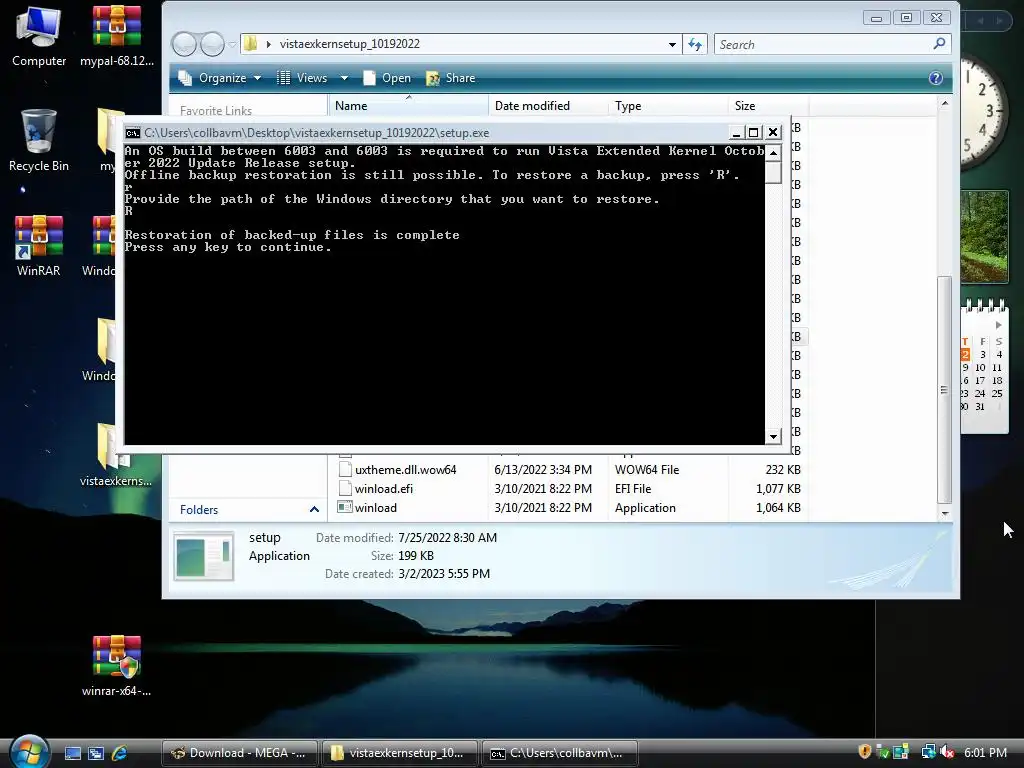Switch to C:\Users\collbavm taskbar button
Viewport: 1024px width, 768px height.
[x=559, y=753]
